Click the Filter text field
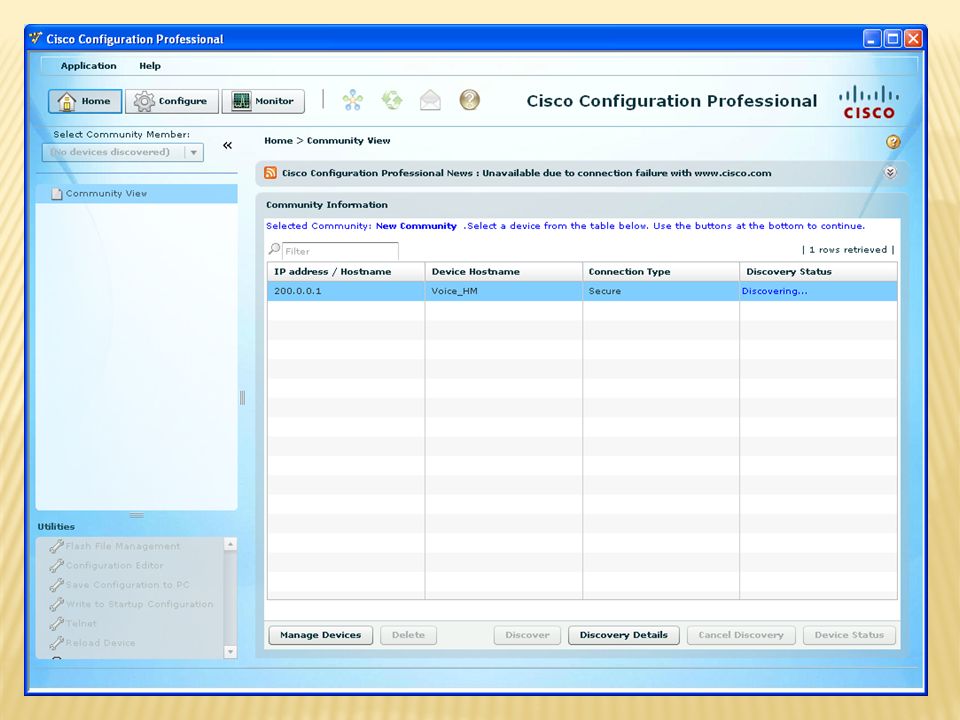 (x=340, y=251)
